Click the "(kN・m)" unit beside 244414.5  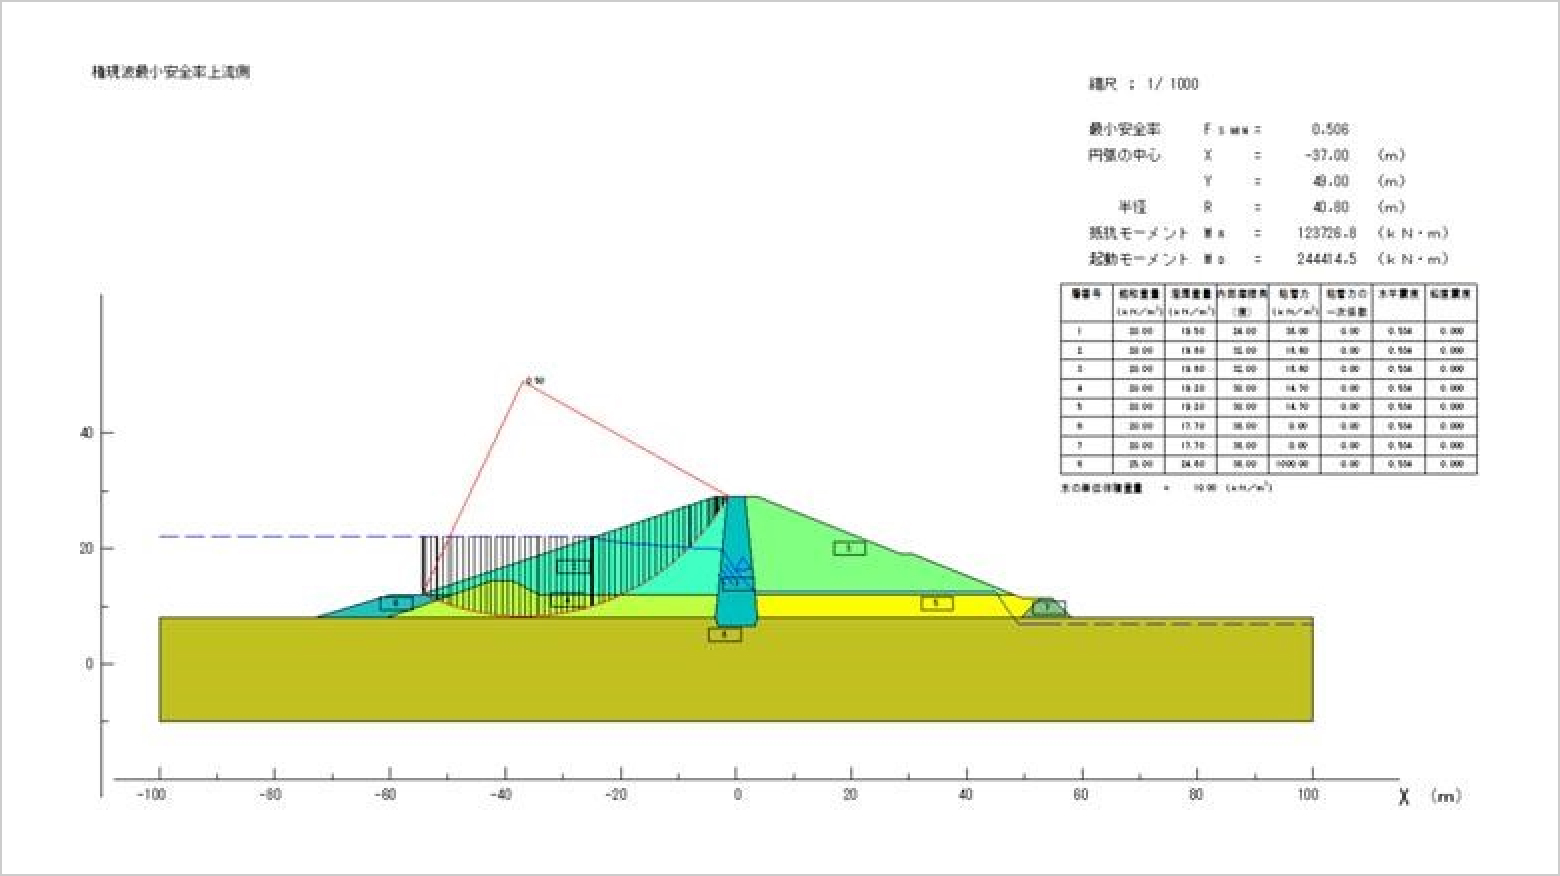1412,259
